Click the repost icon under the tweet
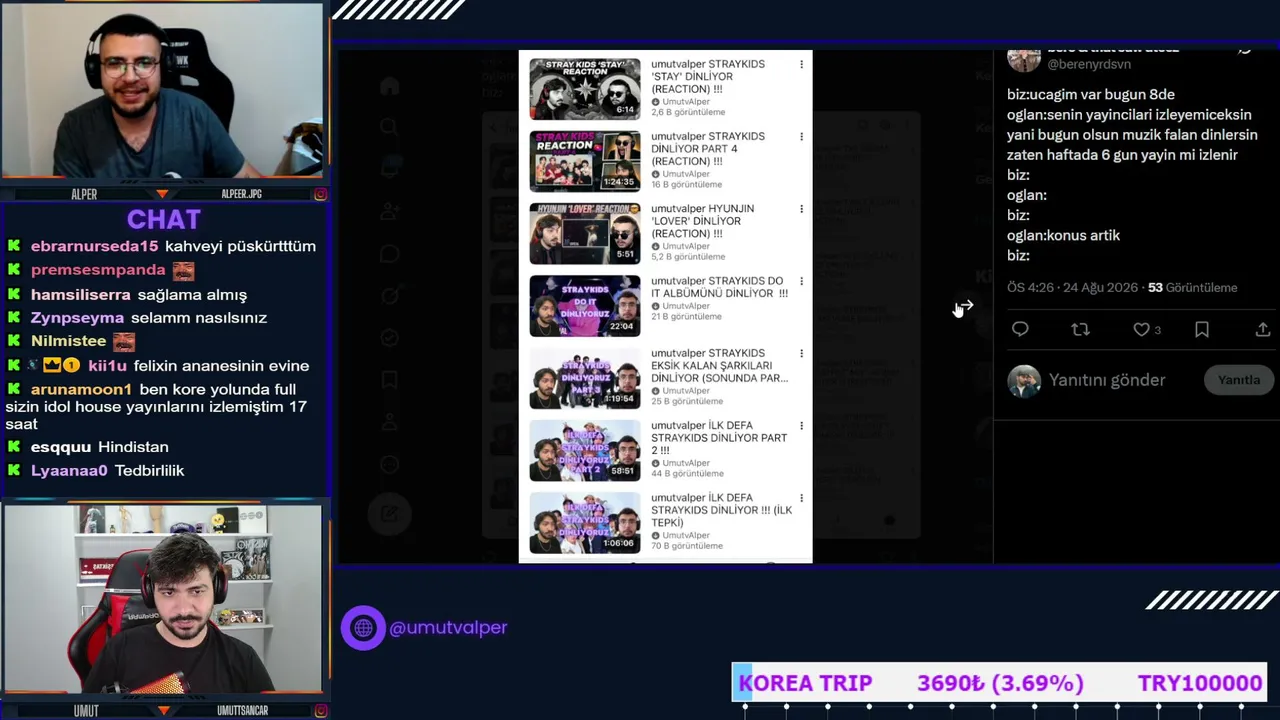1280x720 pixels. [1080, 329]
